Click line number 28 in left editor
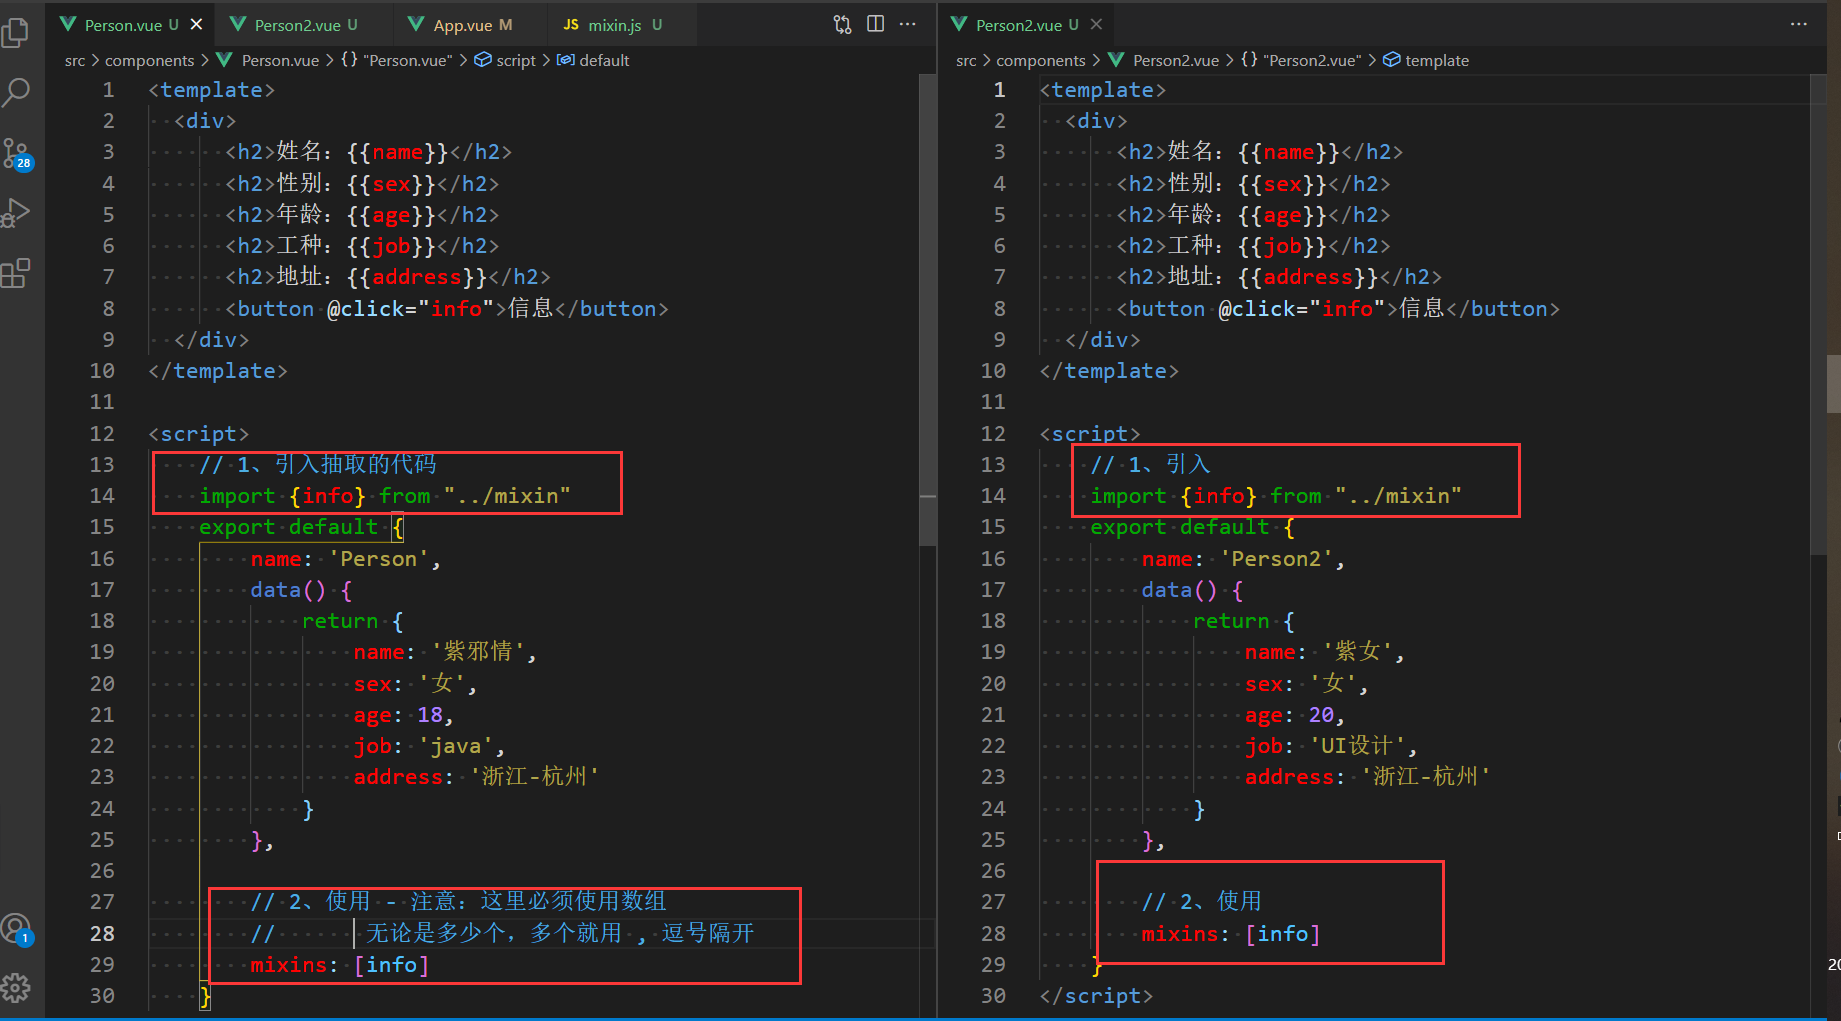The height and width of the screenshot is (1021, 1841). coord(102,933)
